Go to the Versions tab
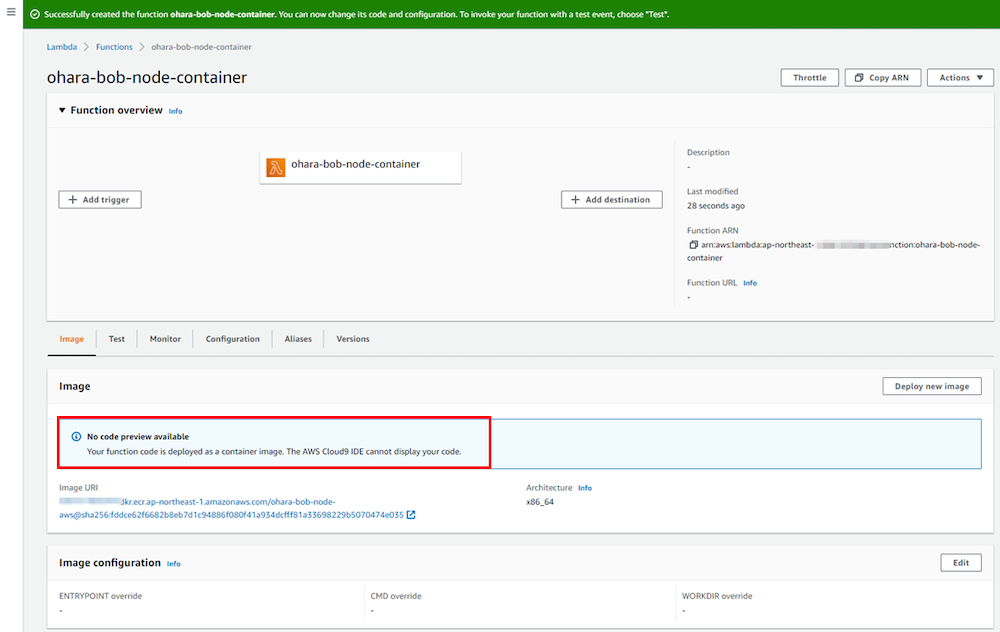Image resolution: width=1000 pixels, height=632 pixels. 353,339
